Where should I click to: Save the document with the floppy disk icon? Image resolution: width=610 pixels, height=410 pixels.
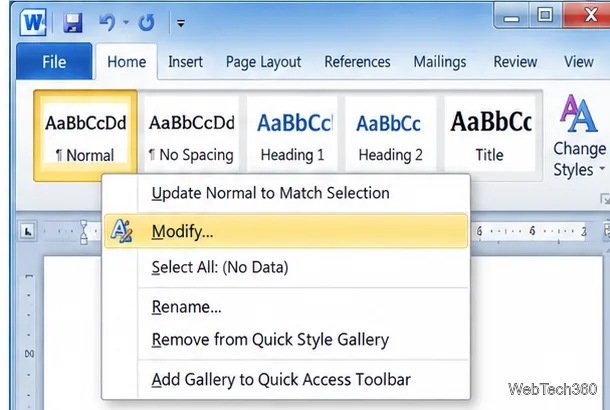(73, 23)
